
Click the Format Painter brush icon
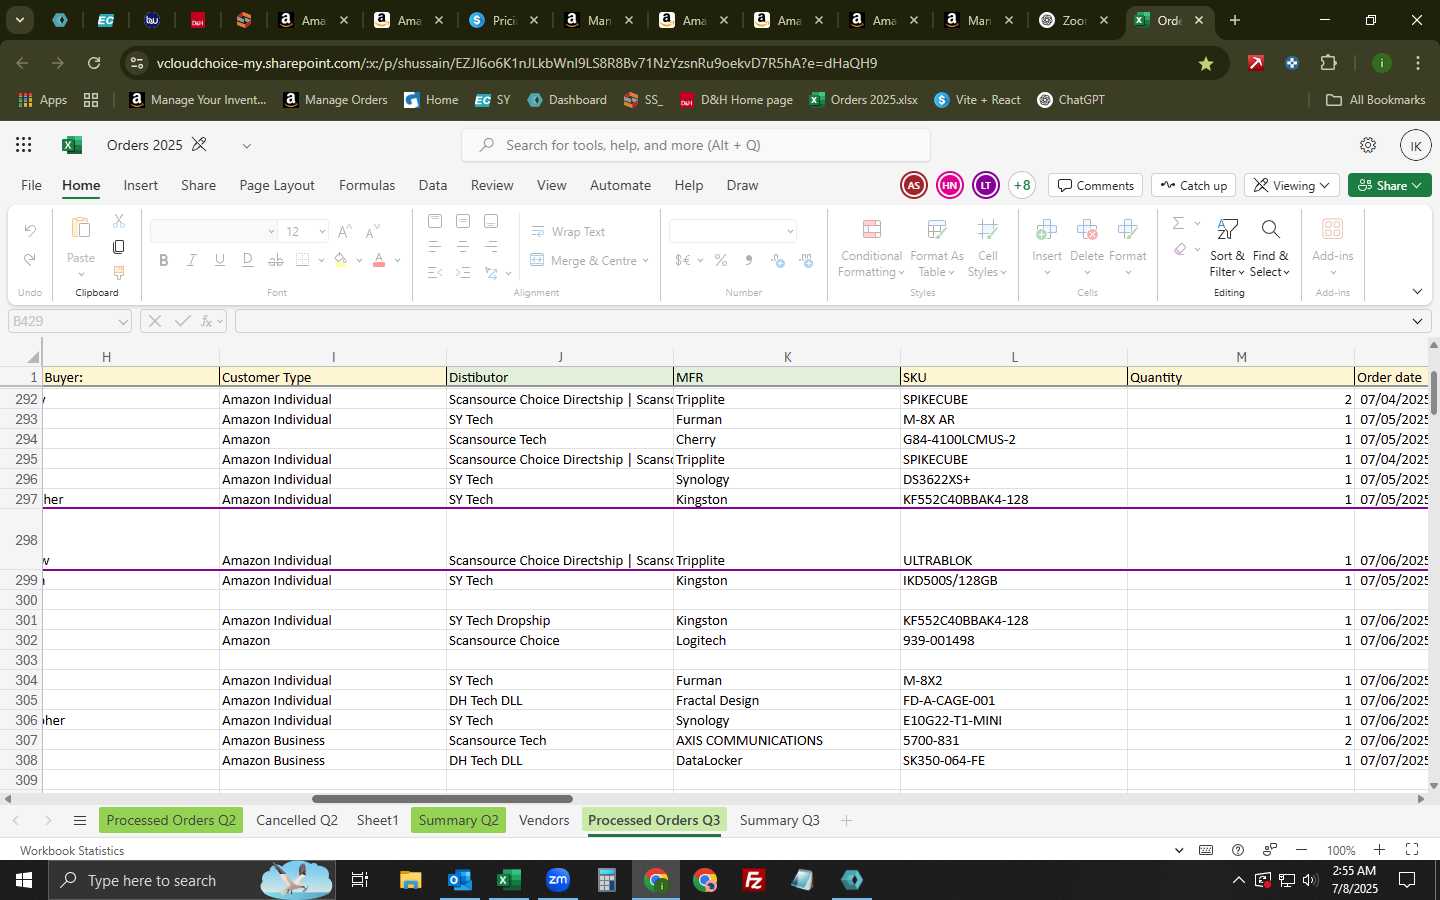[119, 272]
